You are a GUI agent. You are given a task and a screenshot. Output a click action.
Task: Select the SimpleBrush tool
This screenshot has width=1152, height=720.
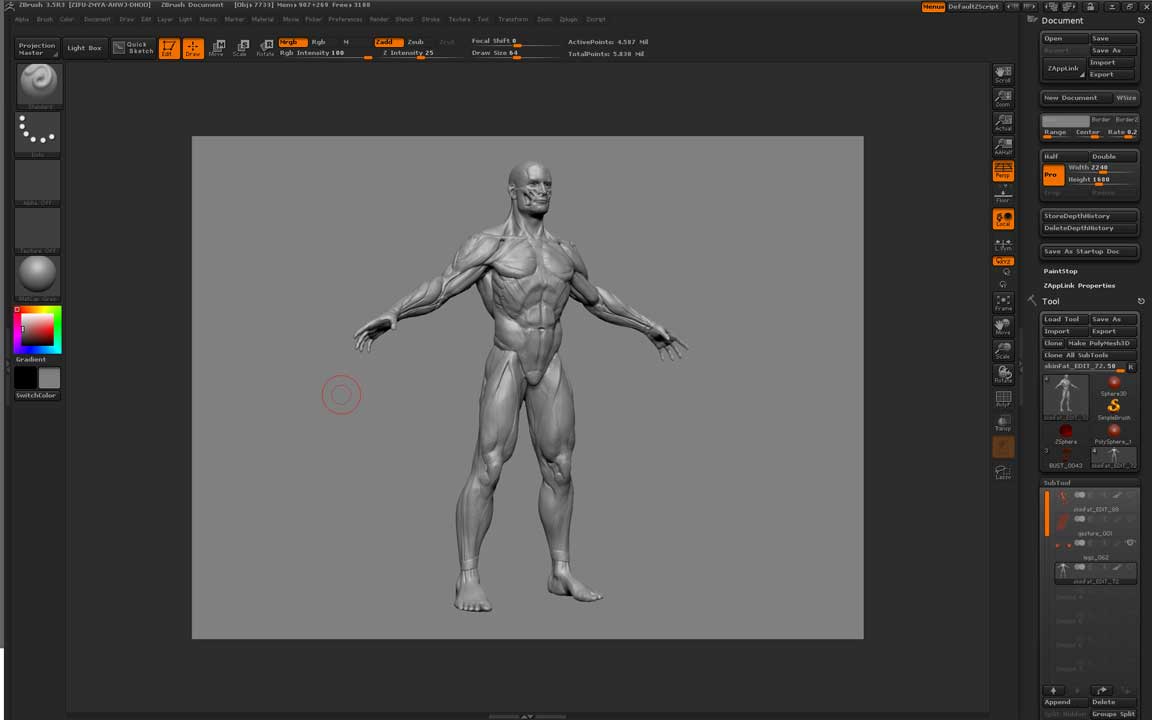1114,409
